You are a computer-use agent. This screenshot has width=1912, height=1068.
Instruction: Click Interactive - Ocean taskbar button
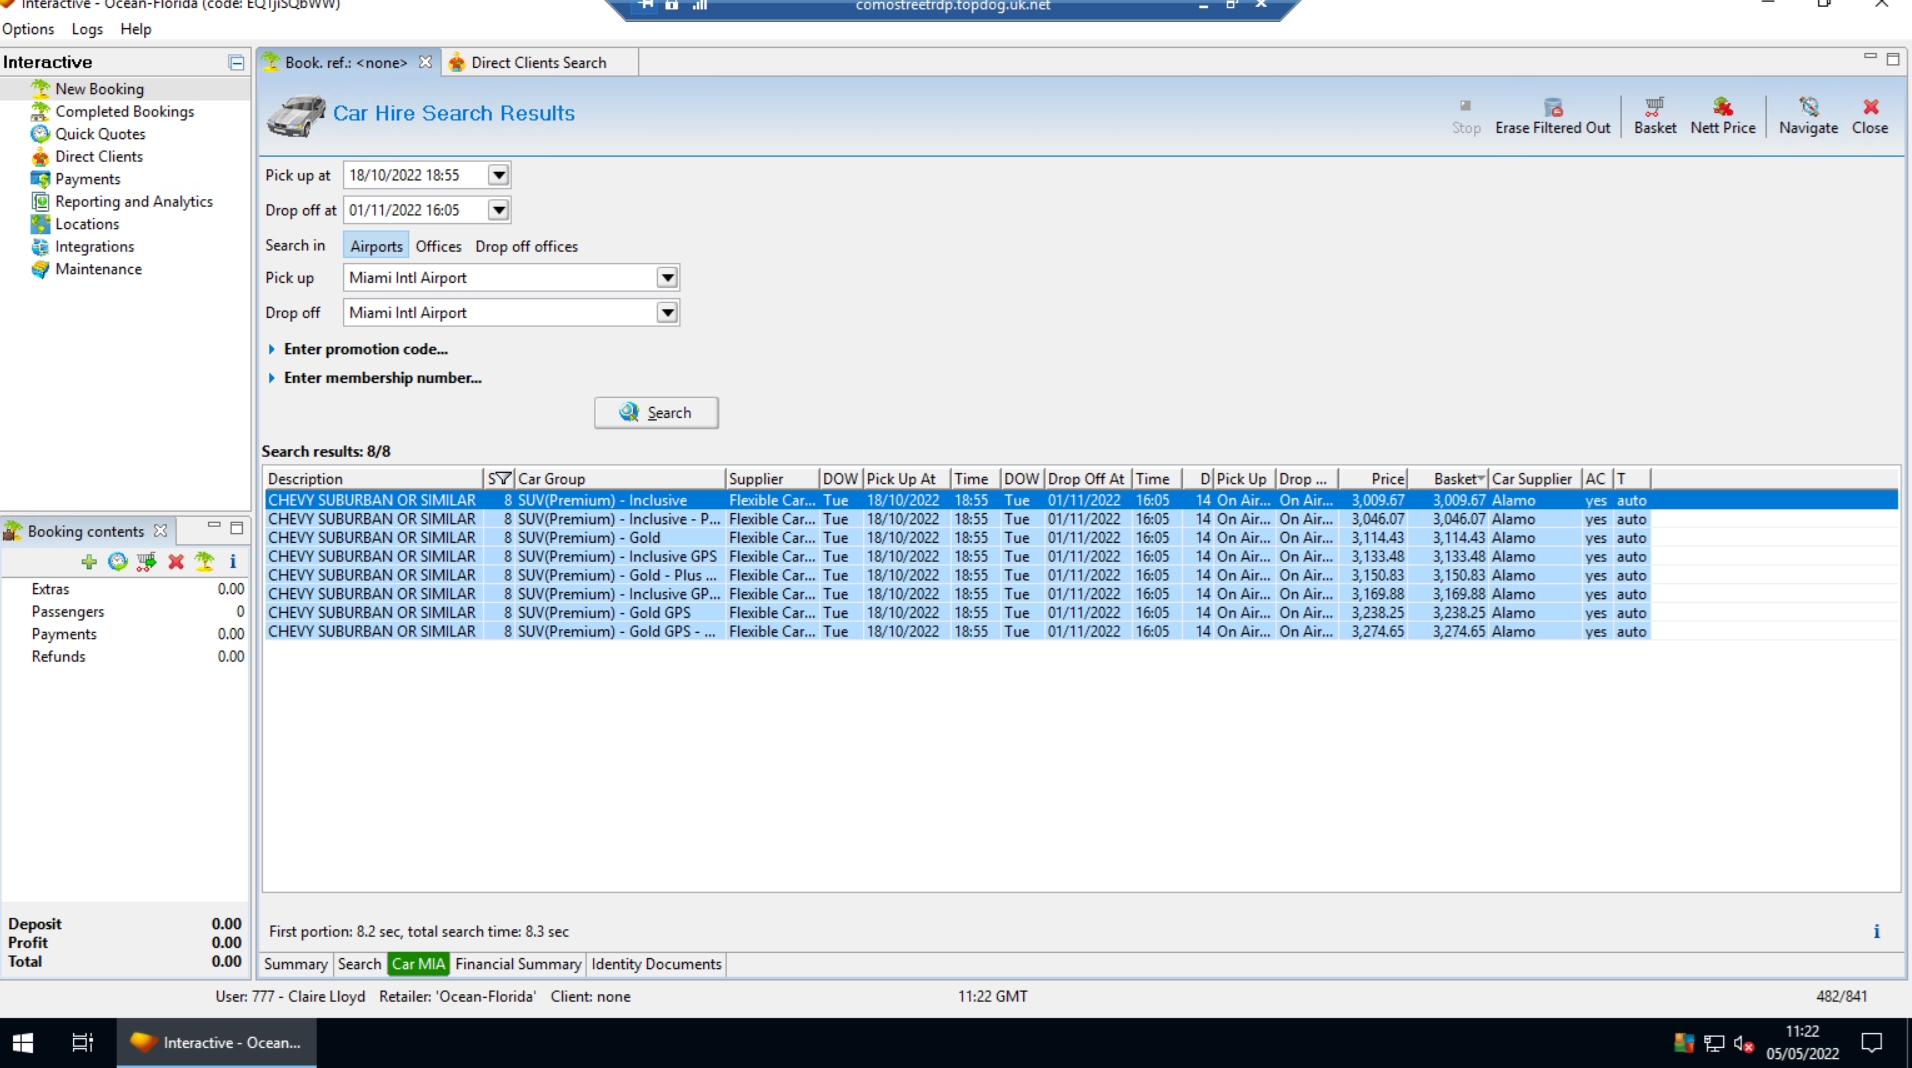[217, 1043]
